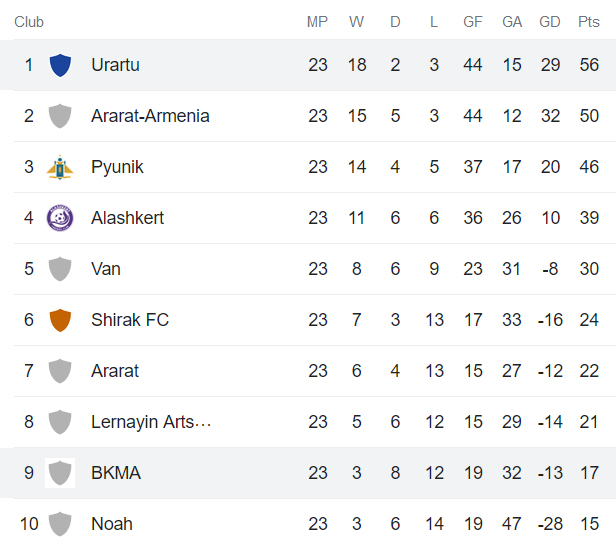Select the BKMA team name
Image resolution: width=616 pixels, height=557 pixels.
pyautogui.click(x=116, y=473)
